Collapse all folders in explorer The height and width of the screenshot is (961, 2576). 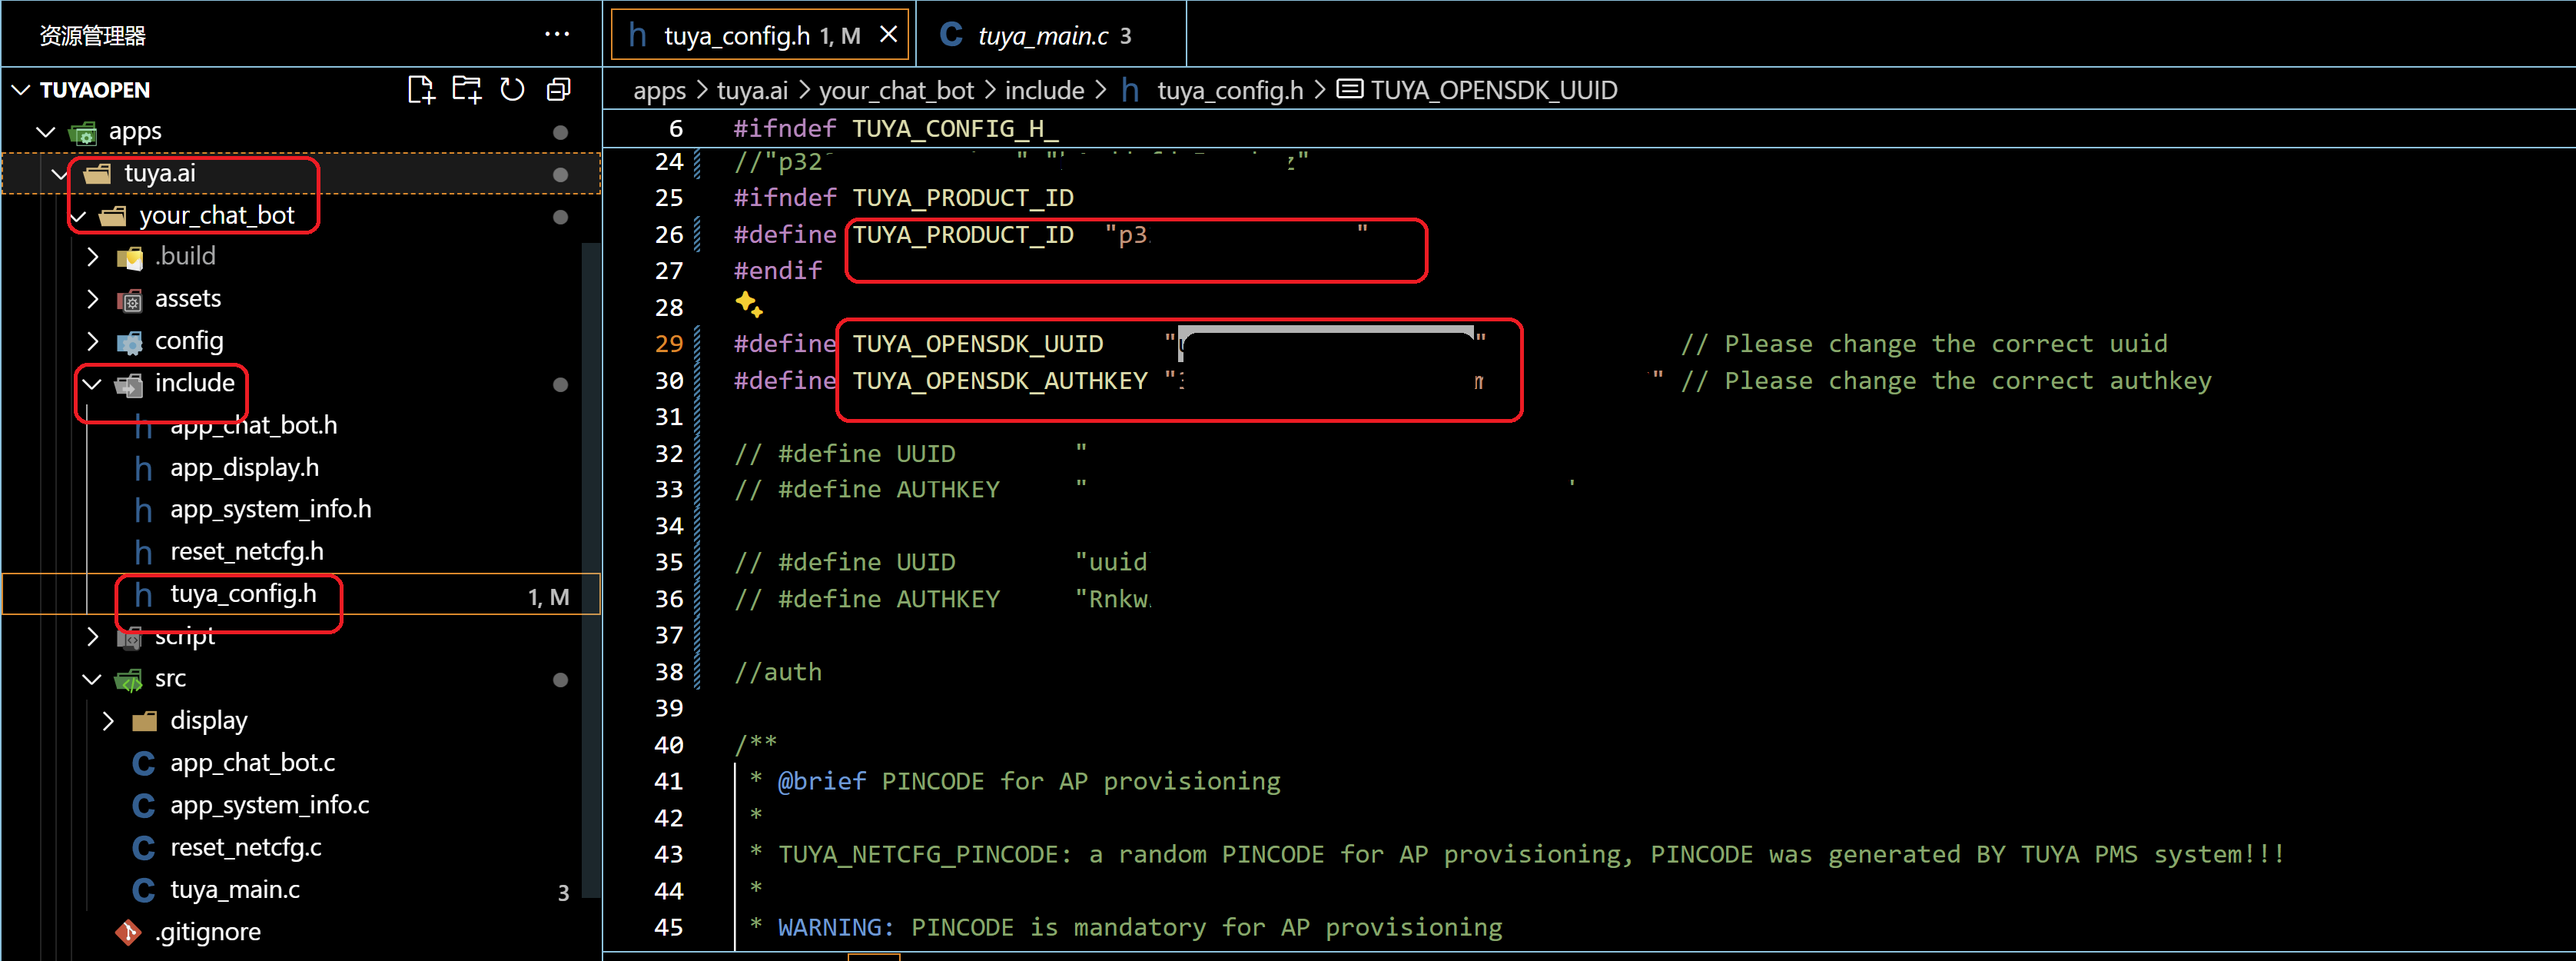(x=558, y=90)
